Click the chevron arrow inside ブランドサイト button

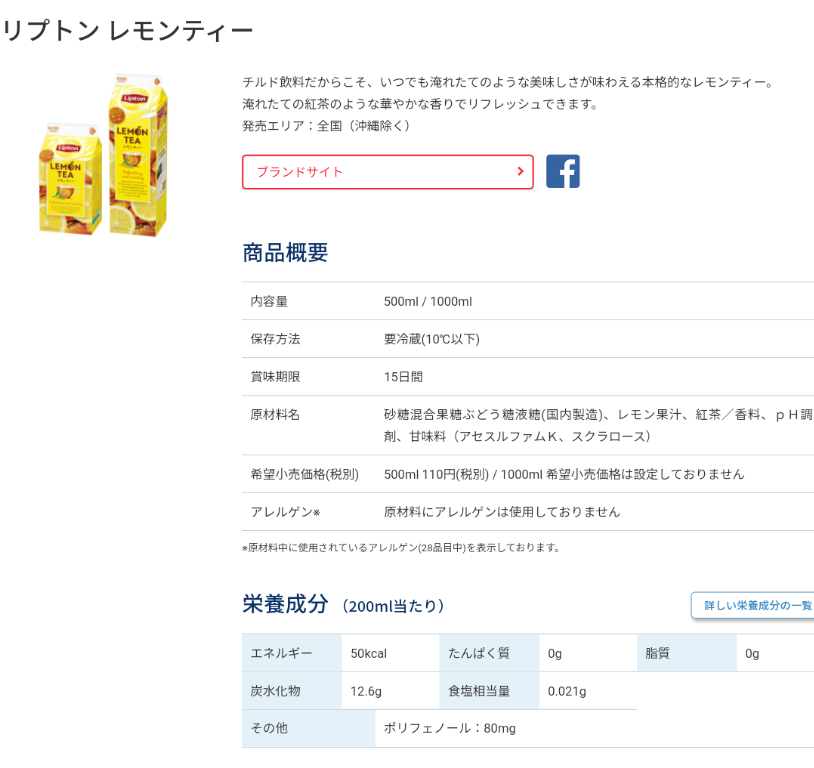[x=518, y=171]
